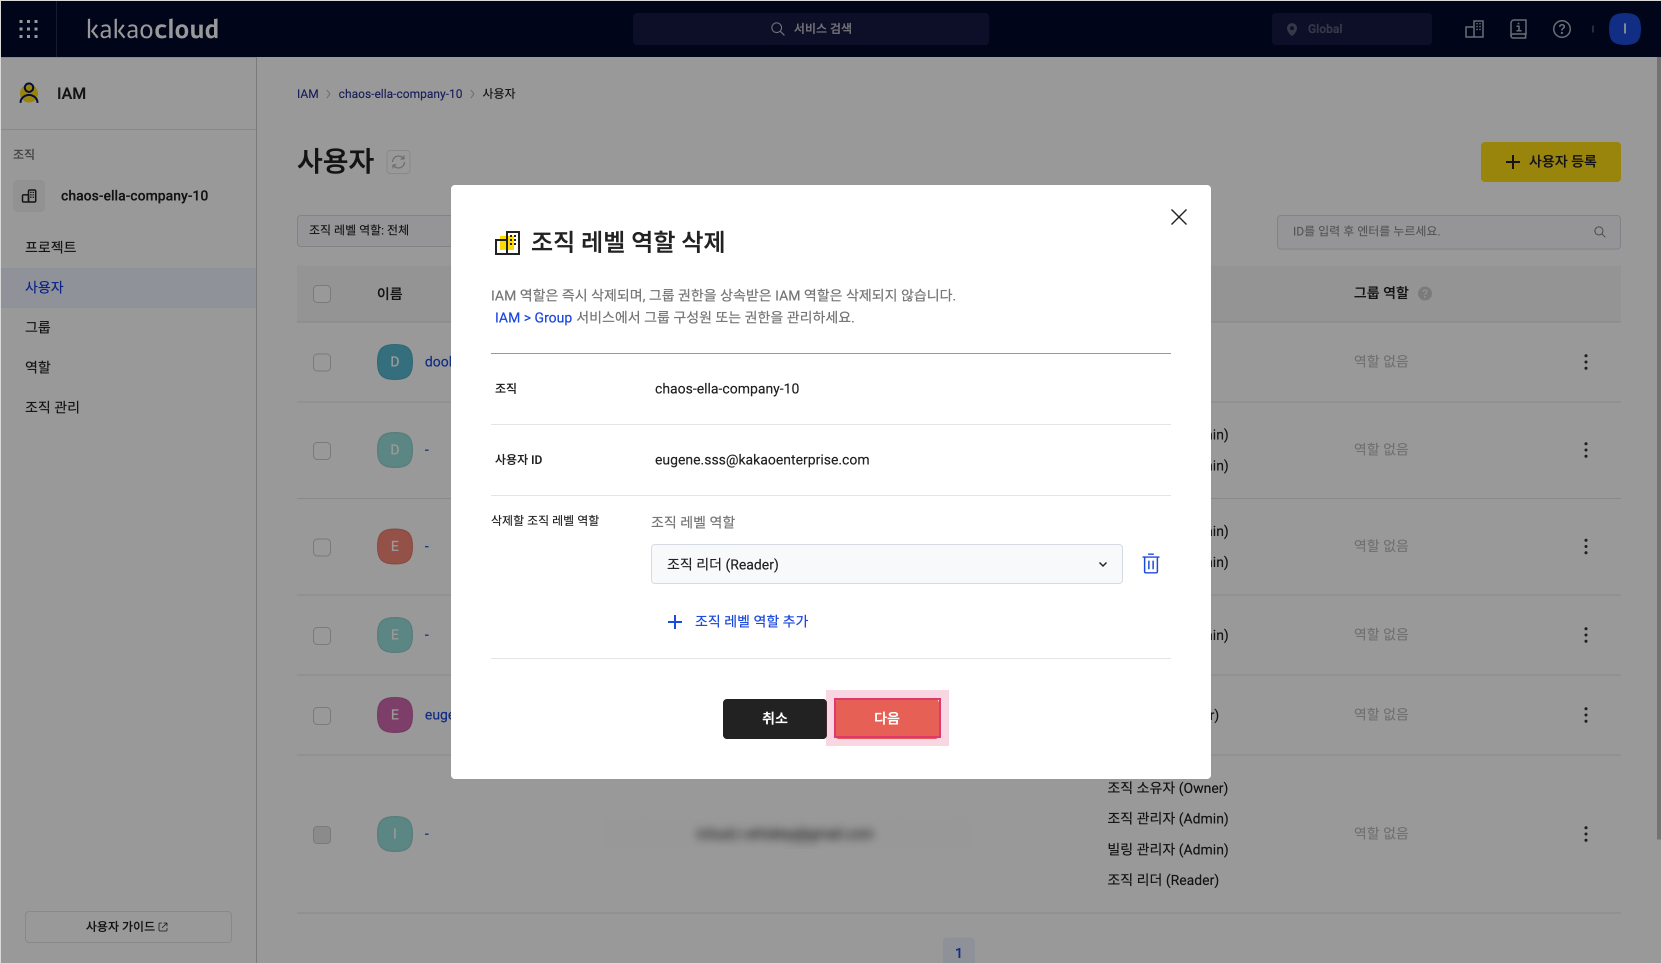This screenshot has width=1662, height=964.
Task: Check the euge user row checkbox
Action: pyautogui.click(x=322, y=716)
